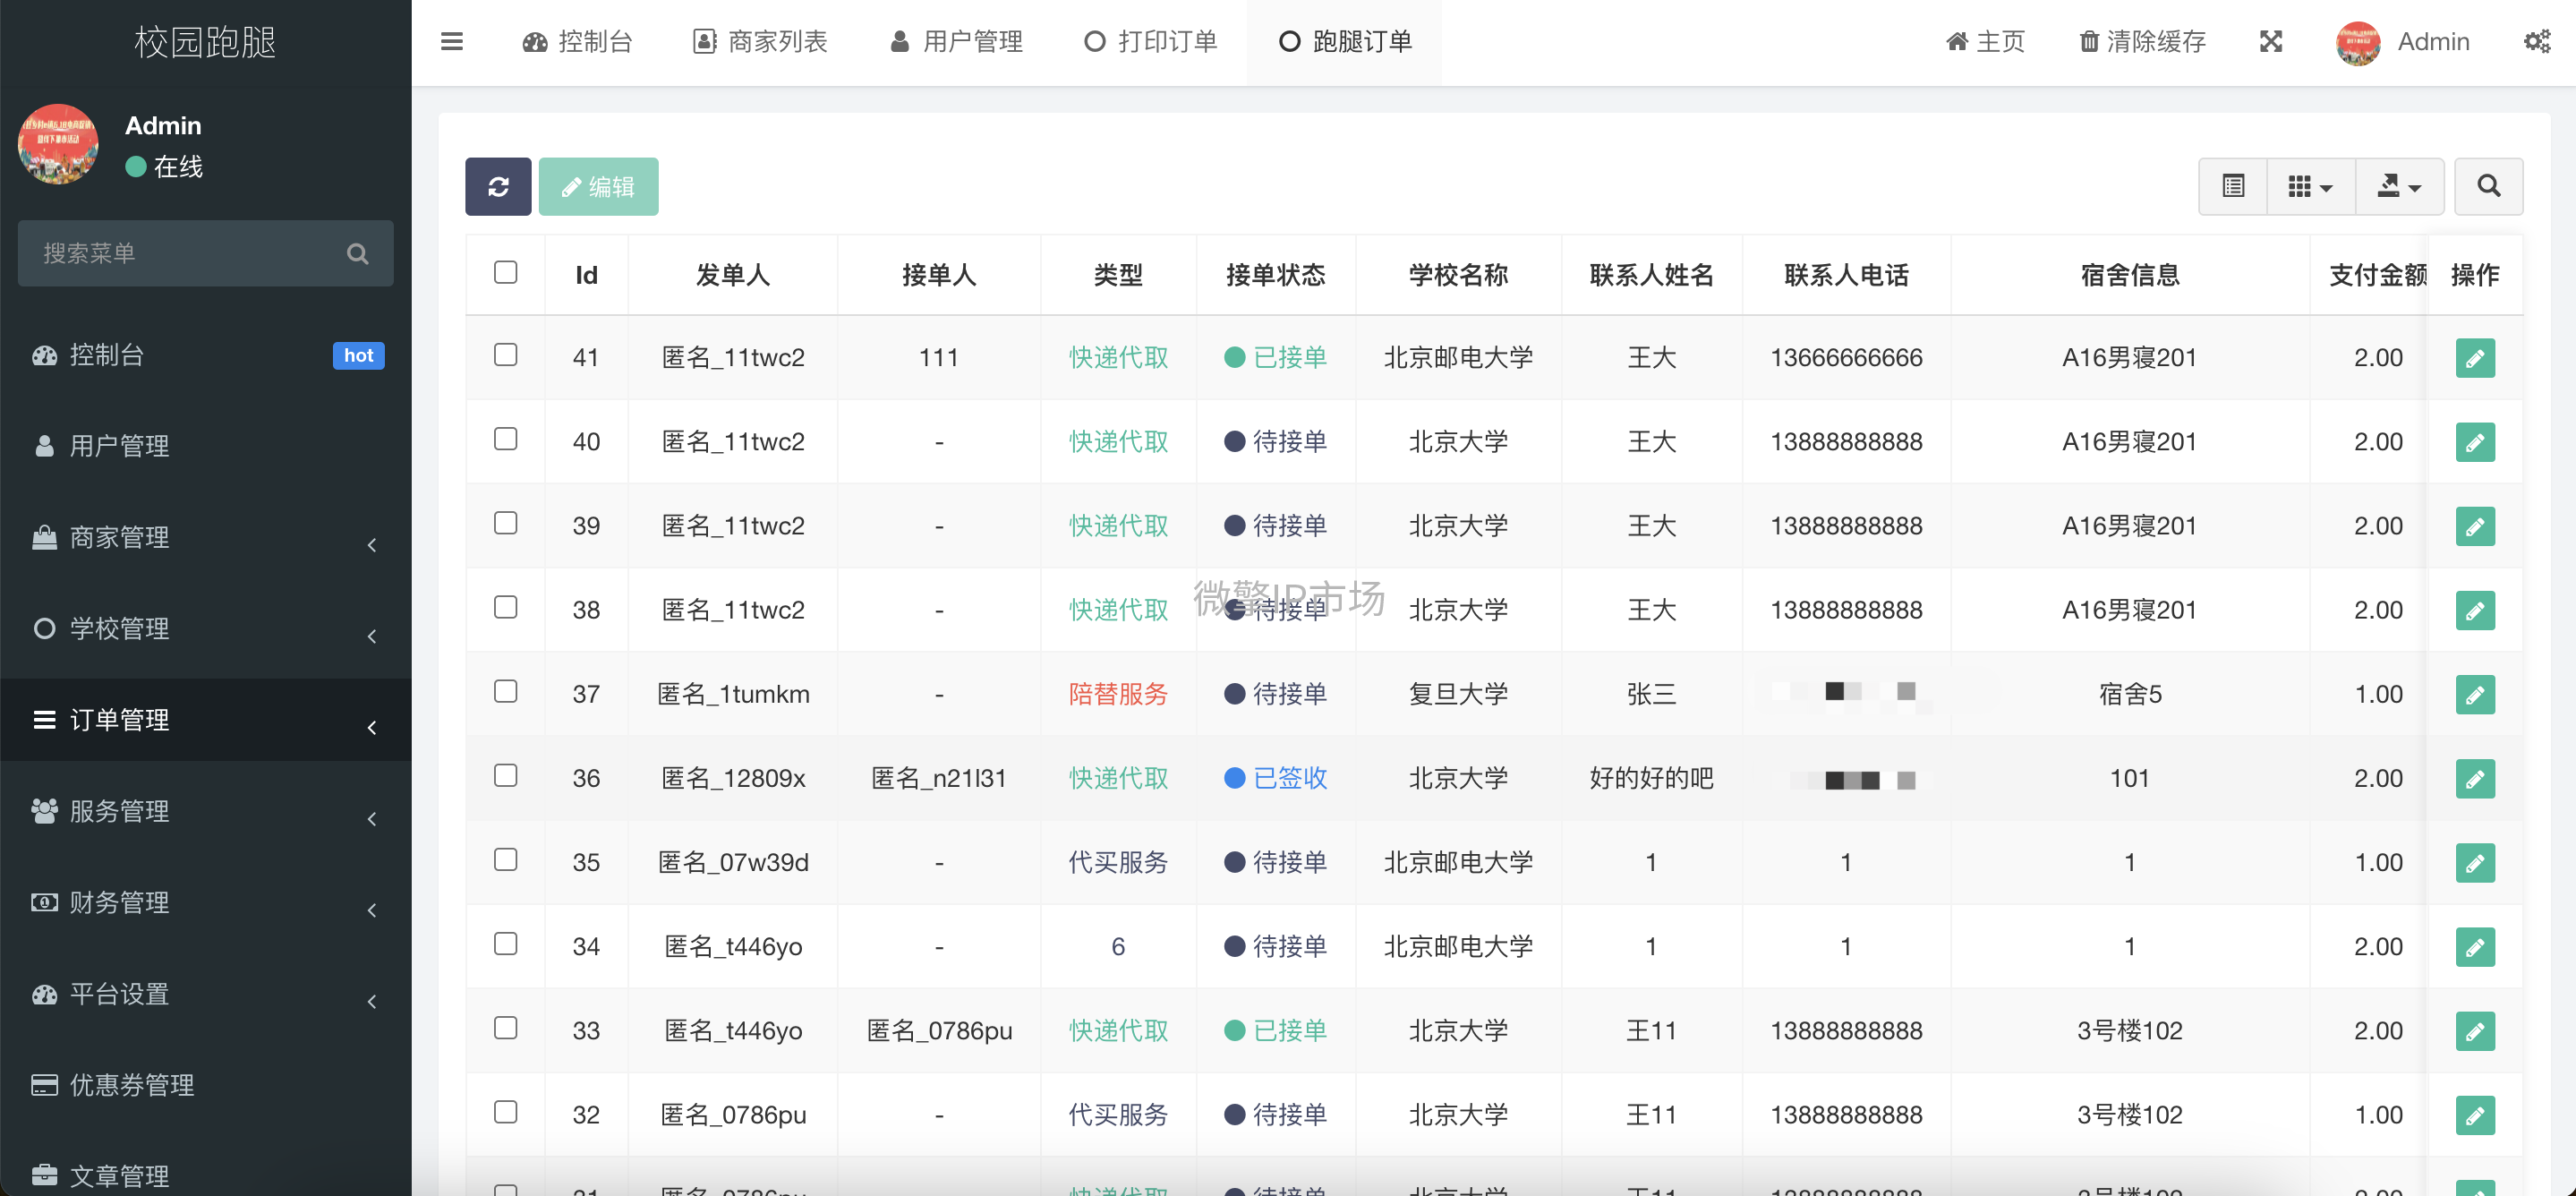This screenshot has height=1196, width=2576.
Task: Click the edit pencil icon for order 34
Action: (2475, 946)
